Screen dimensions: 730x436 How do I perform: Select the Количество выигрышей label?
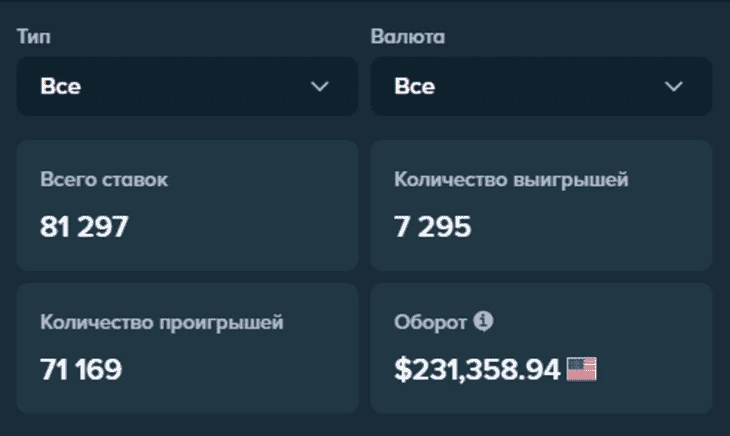pyautogui.click(x=511, y=181)
